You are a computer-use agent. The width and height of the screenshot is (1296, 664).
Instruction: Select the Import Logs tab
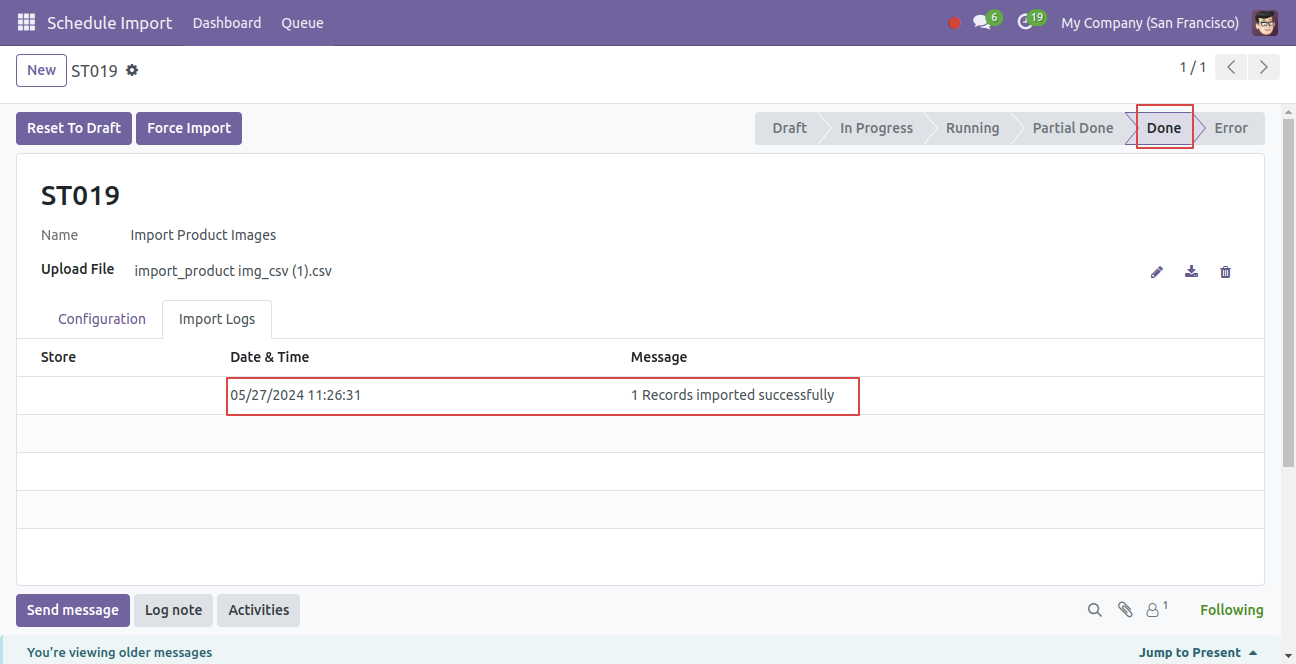[217, 319]
